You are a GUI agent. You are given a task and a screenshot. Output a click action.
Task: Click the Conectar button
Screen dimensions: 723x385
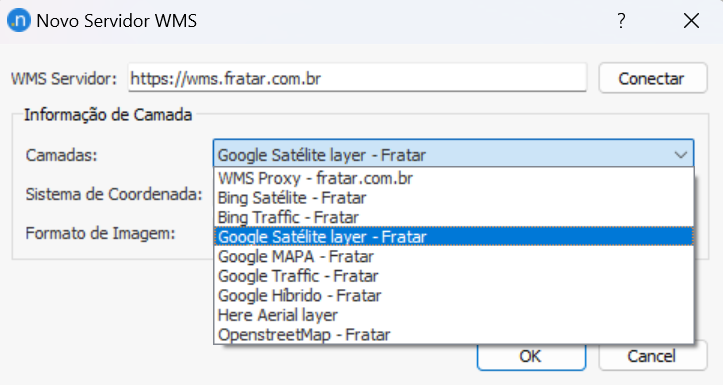click(652, 78)
